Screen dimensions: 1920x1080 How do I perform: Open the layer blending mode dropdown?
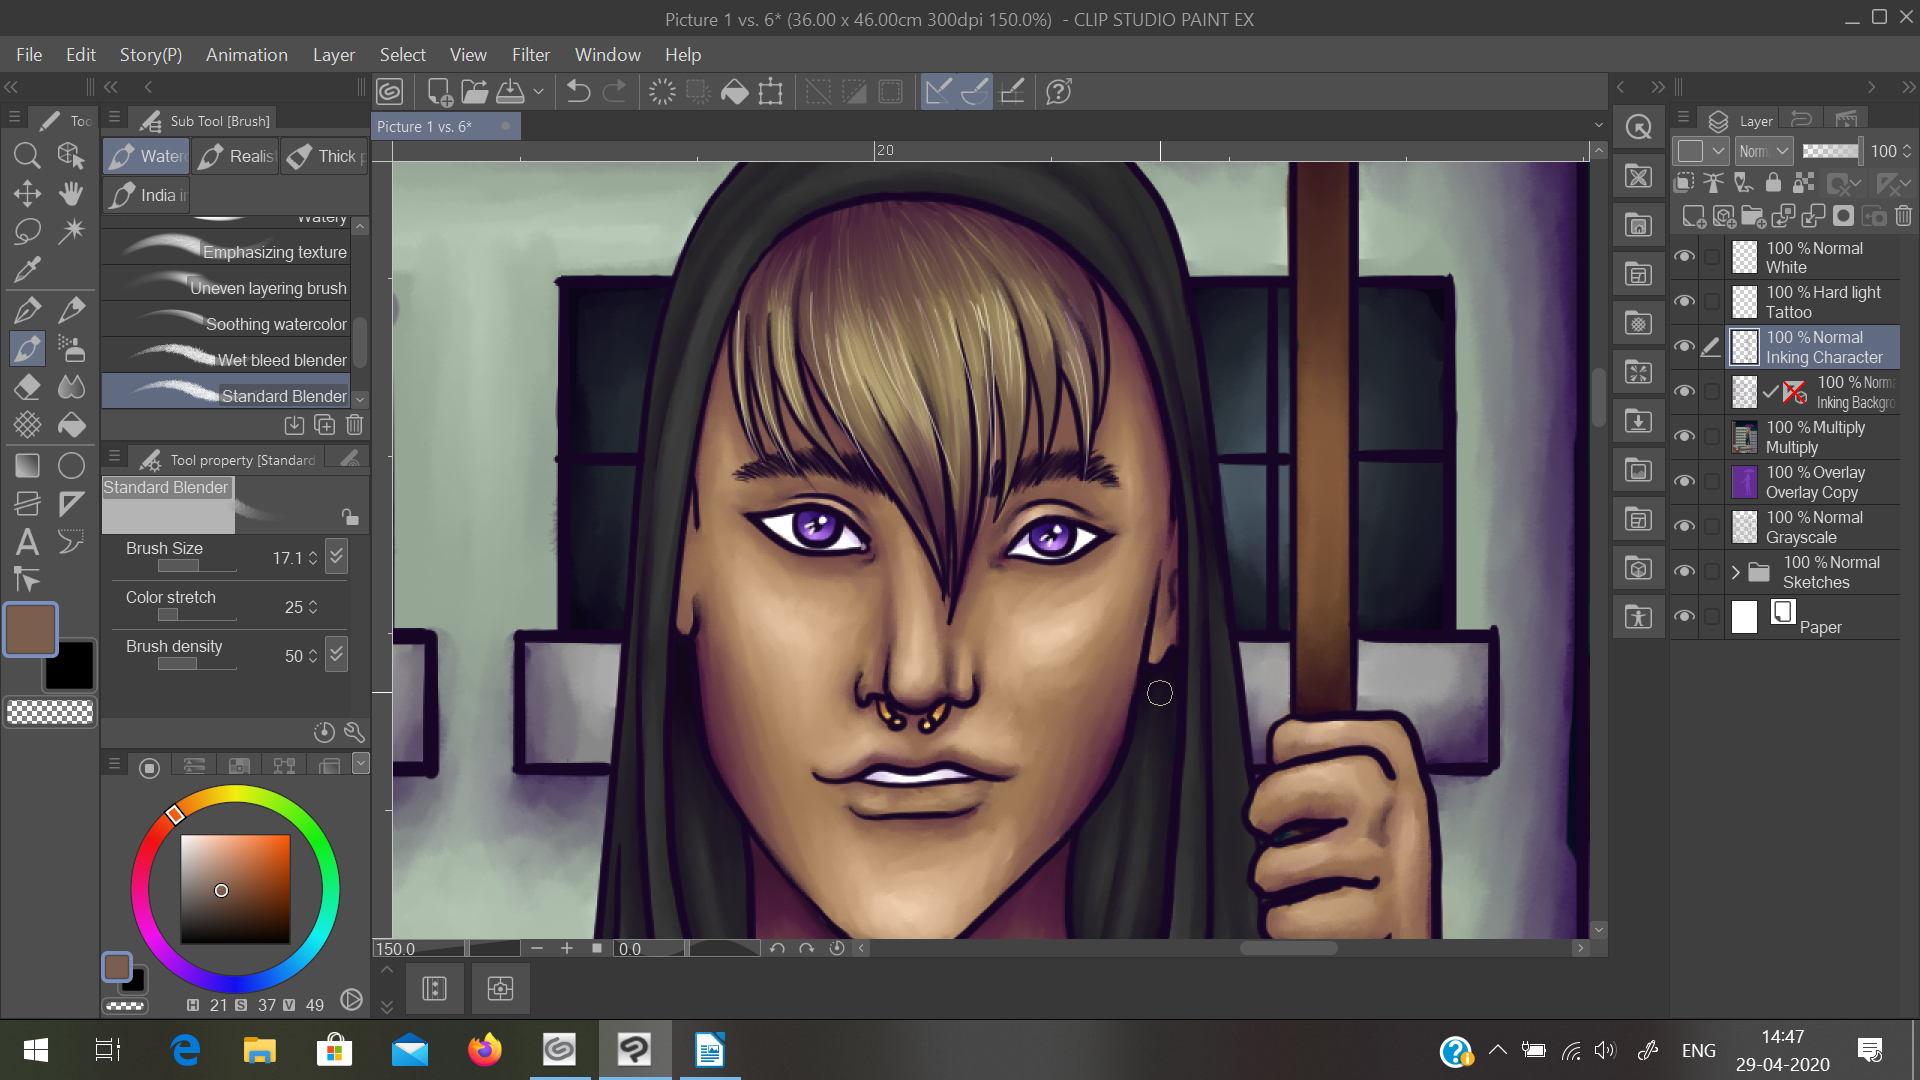pyautogui.click(x=1763, y=151)
